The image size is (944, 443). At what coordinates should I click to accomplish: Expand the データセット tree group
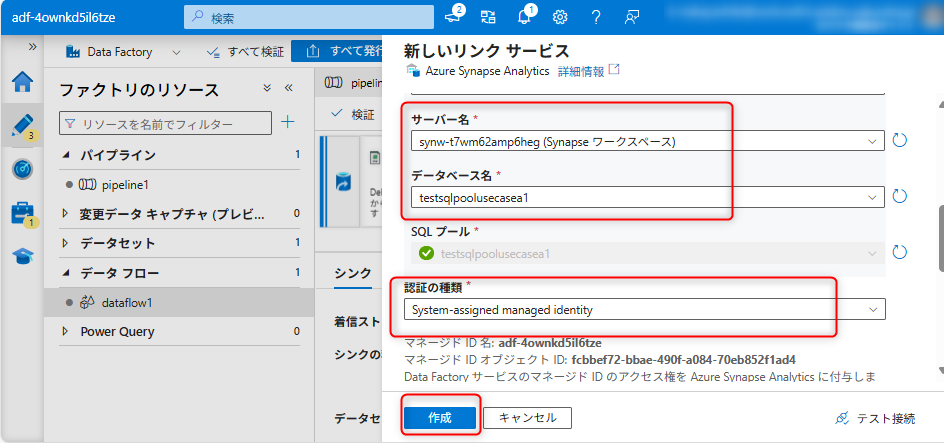tap(66, 243)
